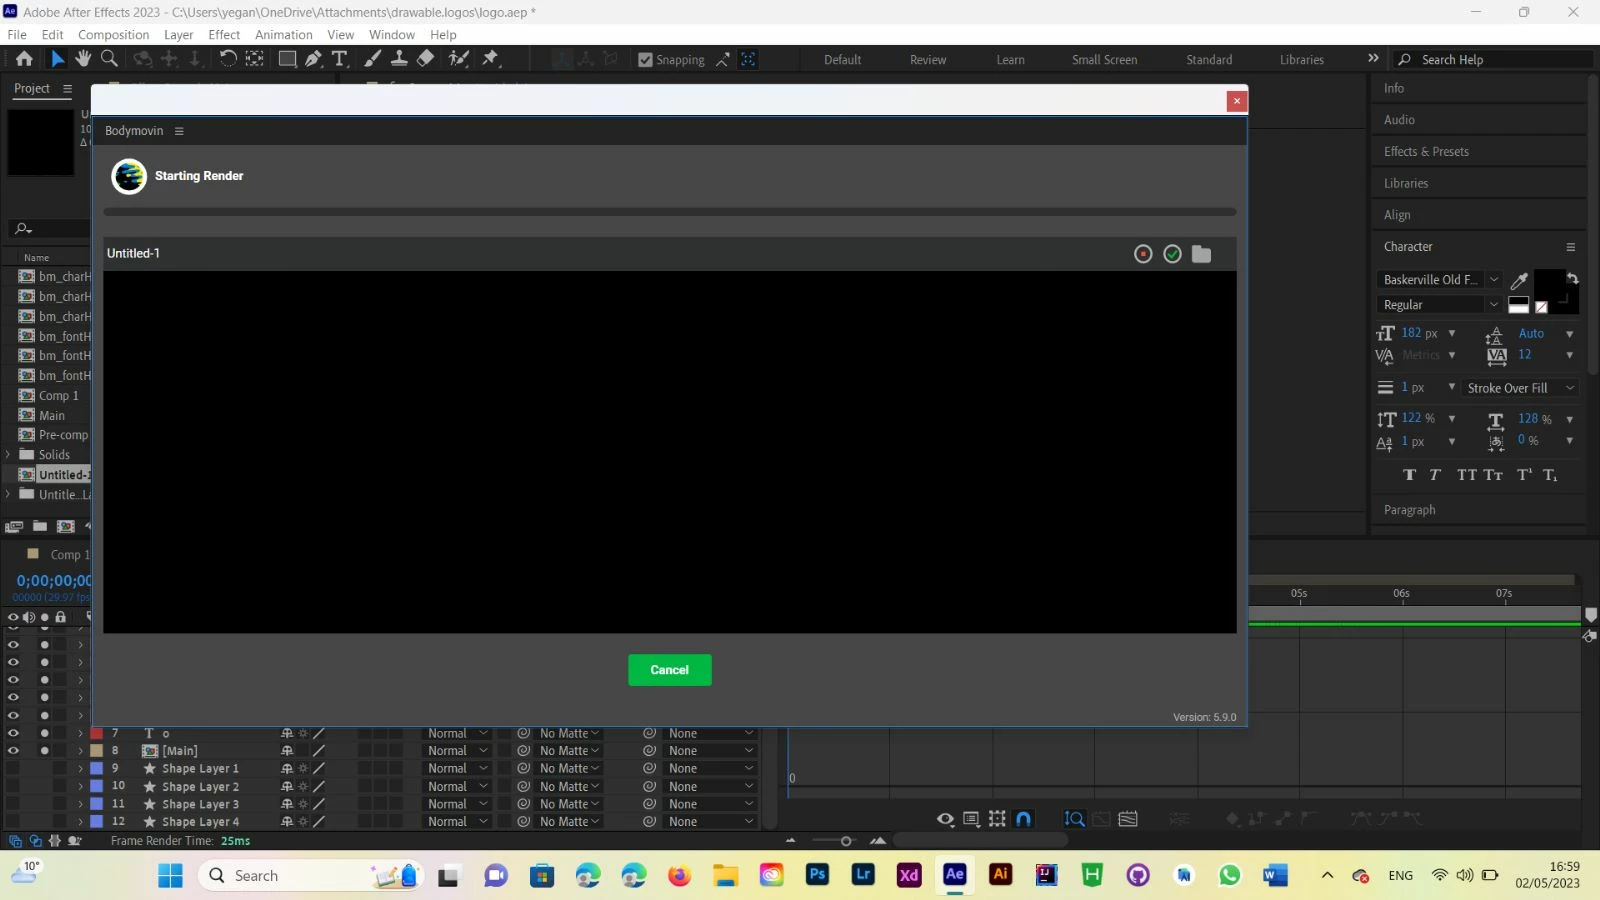Click Faux Bold button in Character panel
This screenshot has height=900, width=1600.
point(1409,475)
